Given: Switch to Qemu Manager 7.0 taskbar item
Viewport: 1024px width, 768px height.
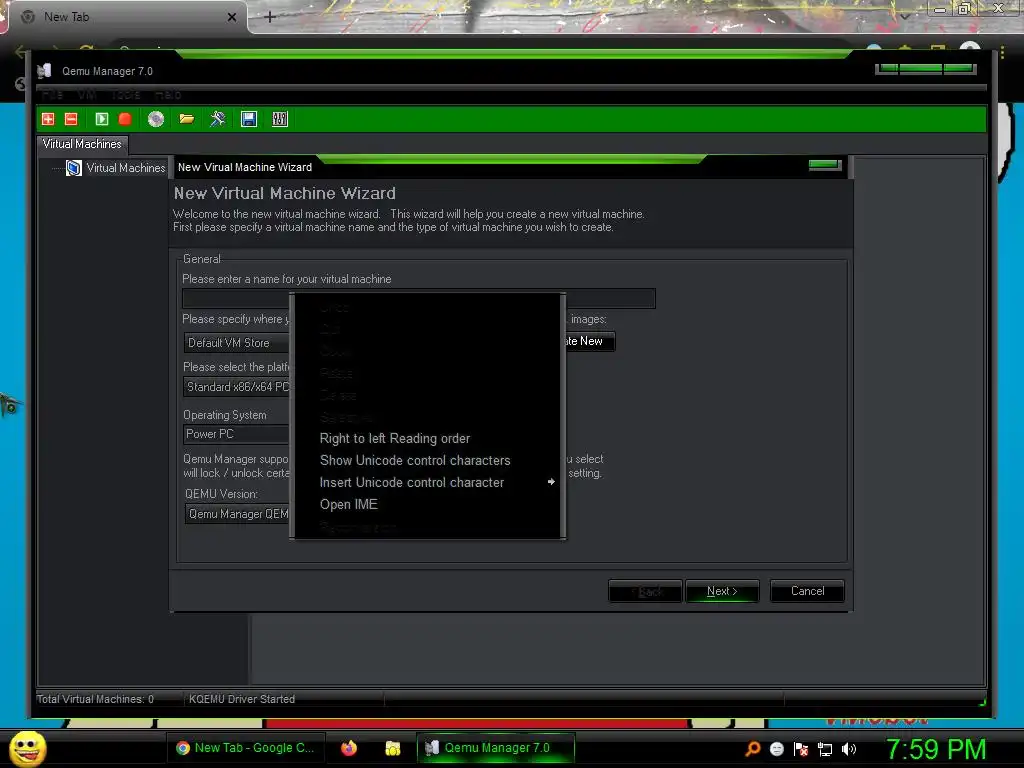Looking at the screenshot, I should 496,748.
